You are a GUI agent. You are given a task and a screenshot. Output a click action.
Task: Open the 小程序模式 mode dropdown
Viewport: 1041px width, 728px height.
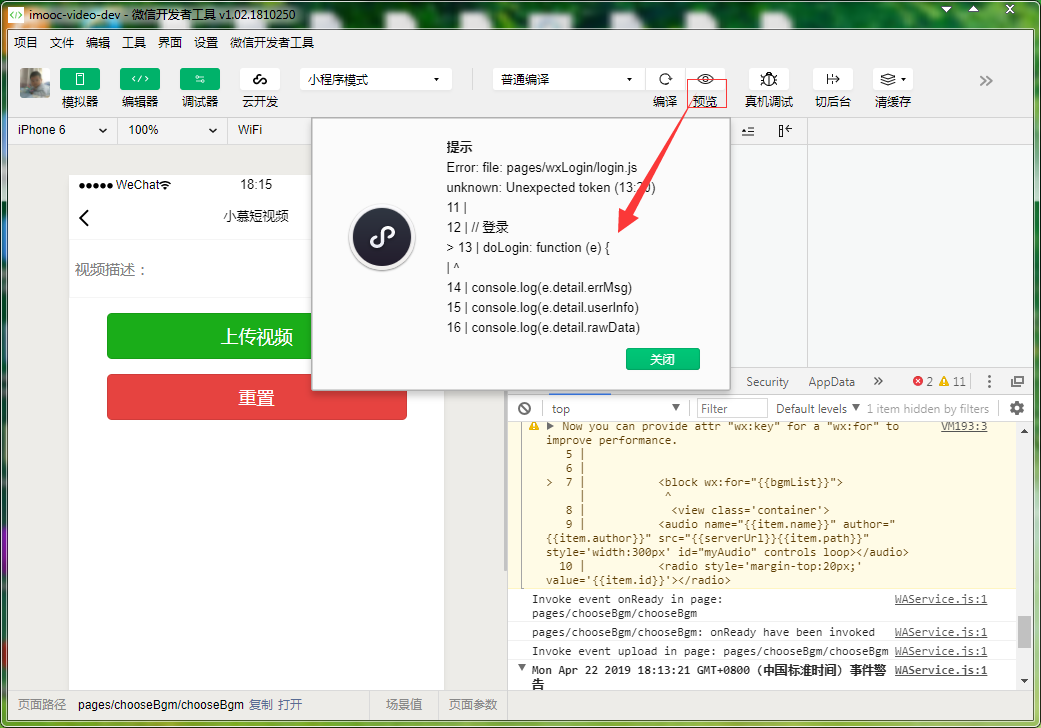(376, 80)
